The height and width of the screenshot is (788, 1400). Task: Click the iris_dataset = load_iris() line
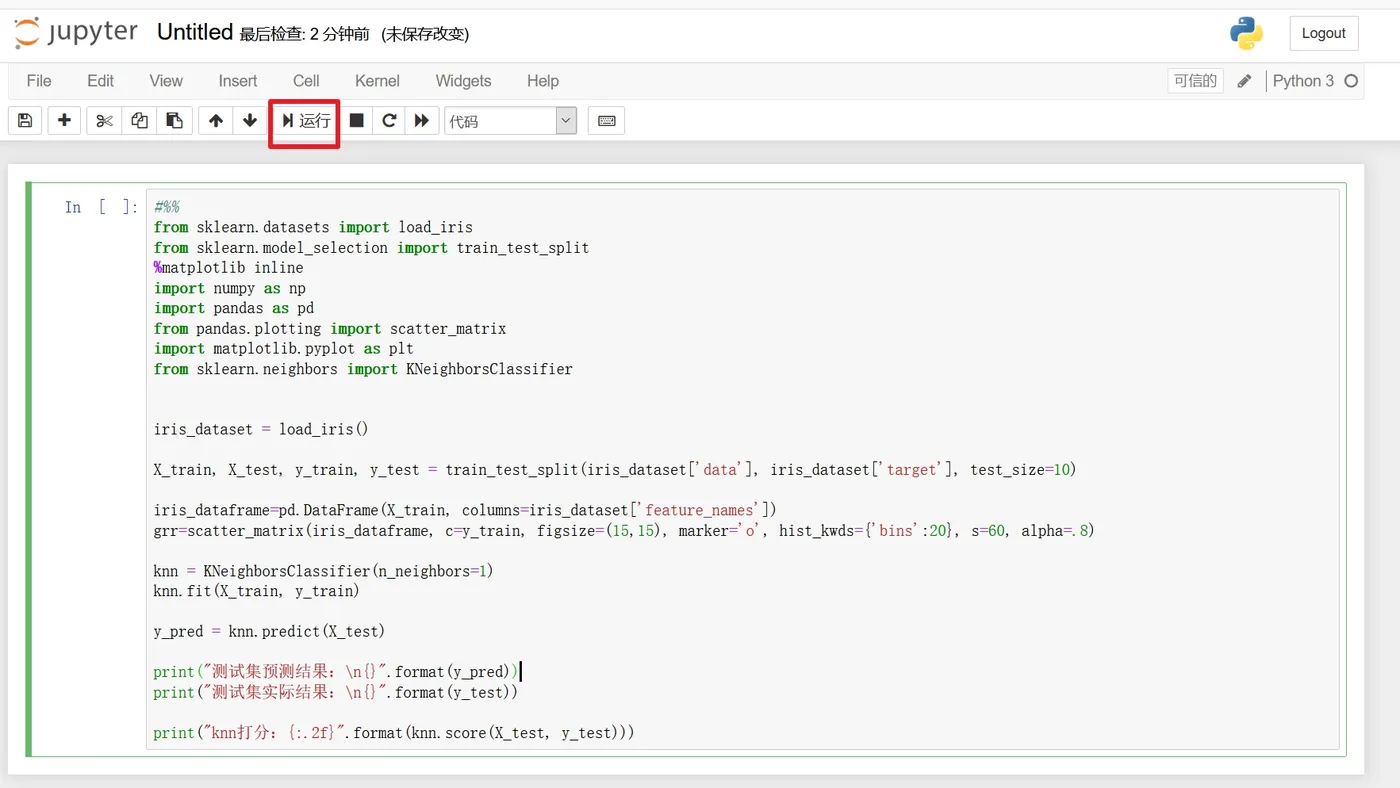pos(261,429)
